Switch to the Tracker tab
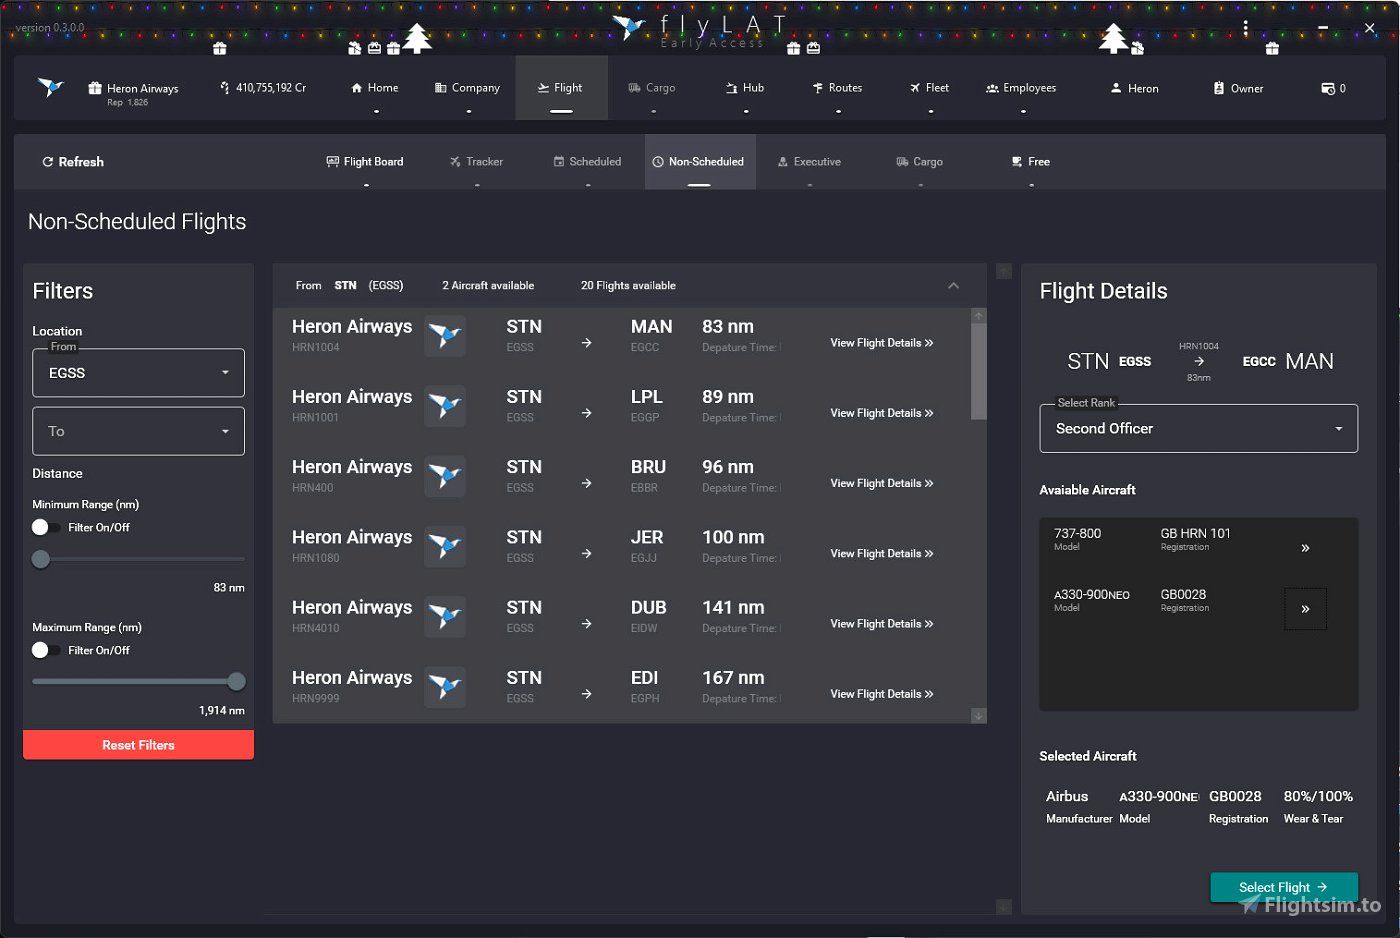The height and width of the screenshot is (938, 1400). [476, 162]
